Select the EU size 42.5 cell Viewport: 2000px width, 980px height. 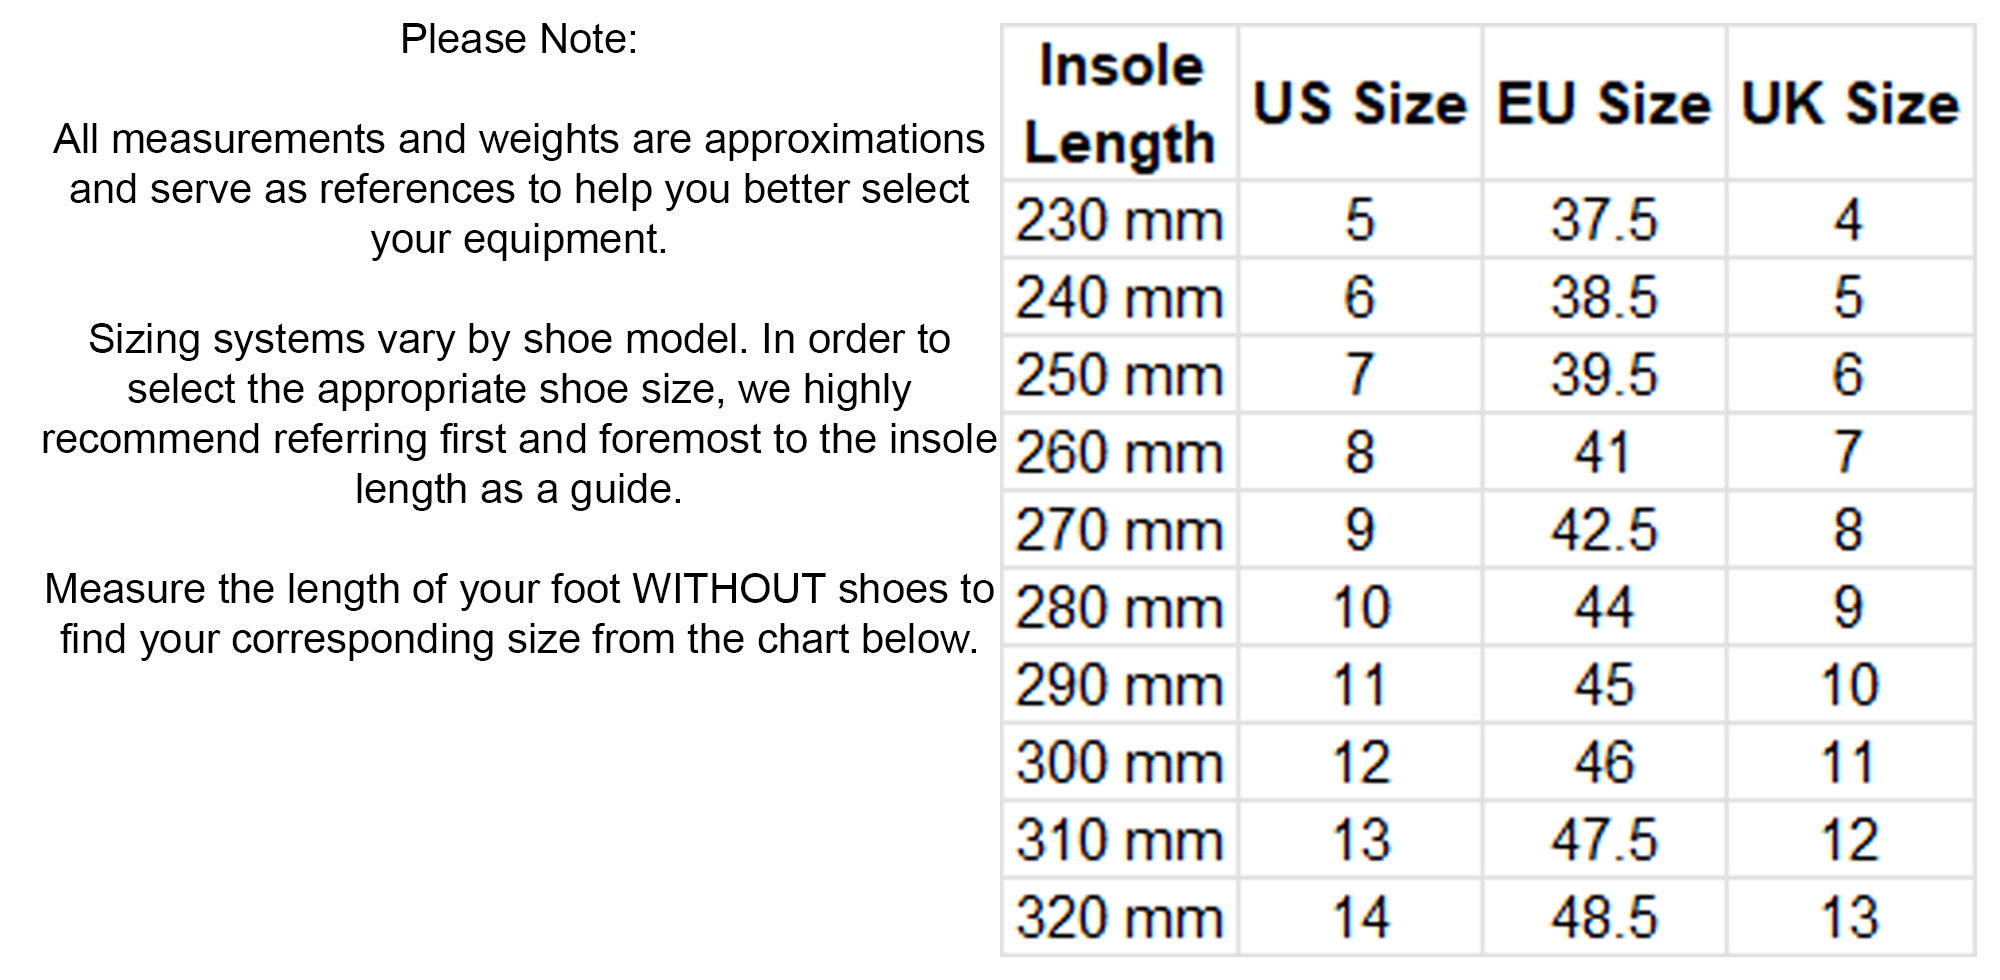pos(1603,530)
